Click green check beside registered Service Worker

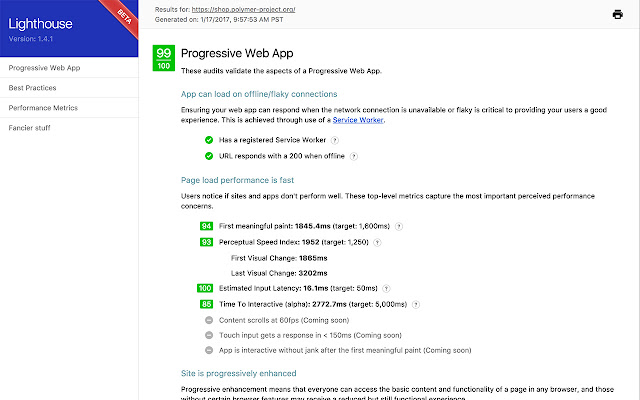(209, 140)
